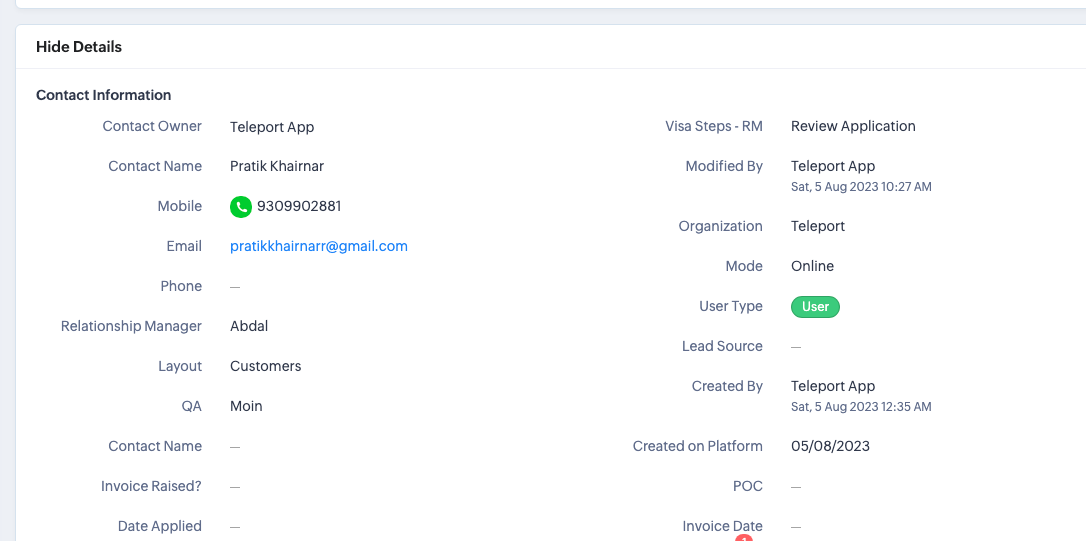This screenshot has height=541, width=1086.
Task: Click the QA value Moin
Action: point(246,406)
